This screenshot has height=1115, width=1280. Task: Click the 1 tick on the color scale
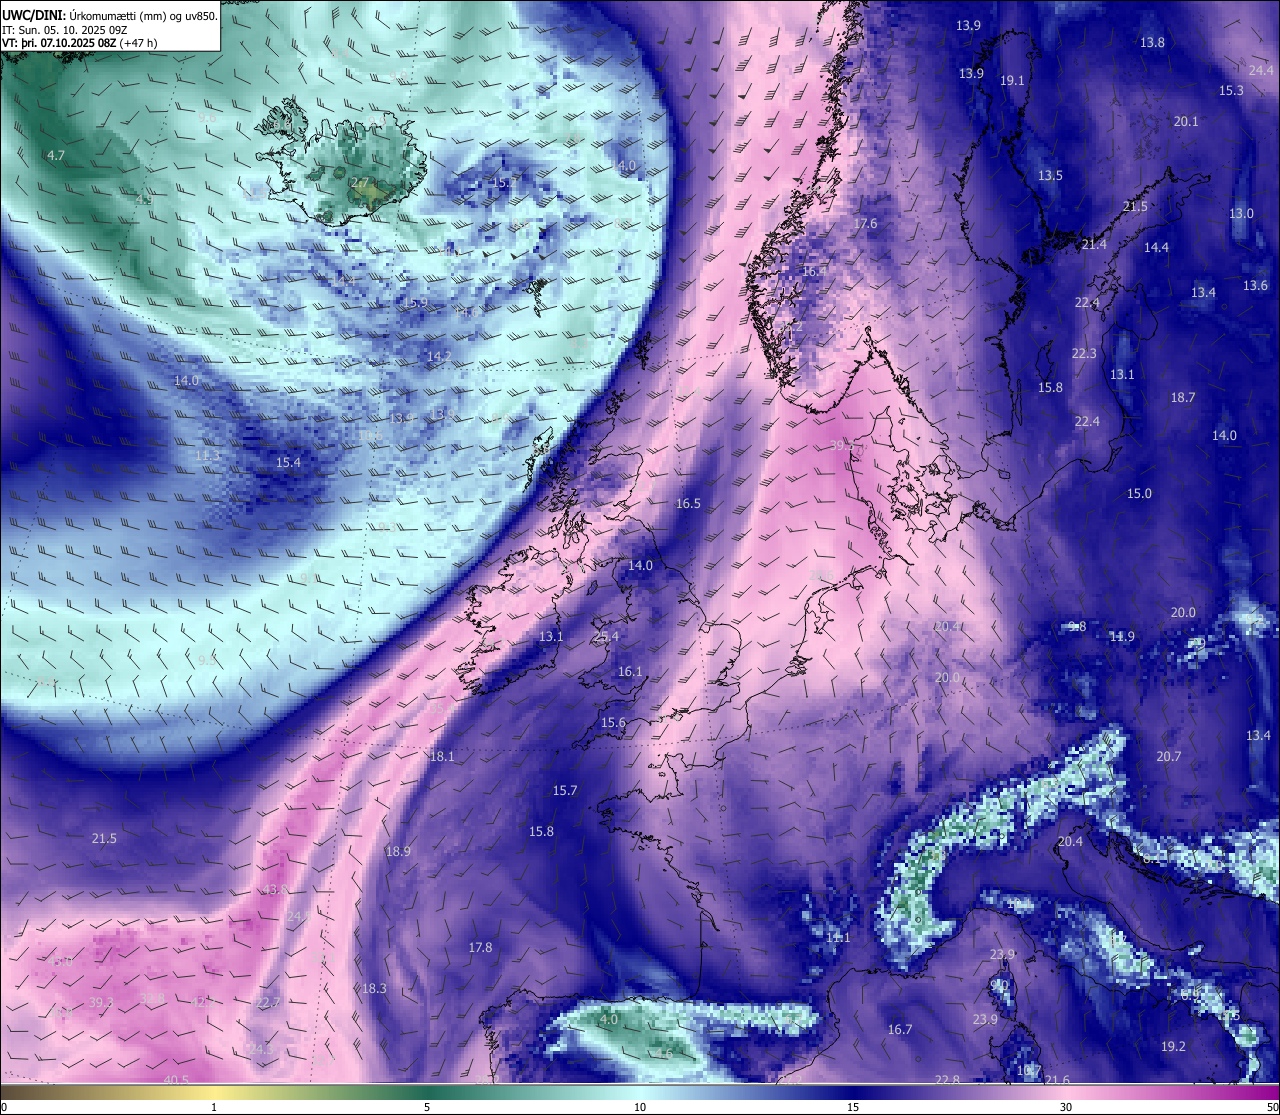coord(214,1107)
